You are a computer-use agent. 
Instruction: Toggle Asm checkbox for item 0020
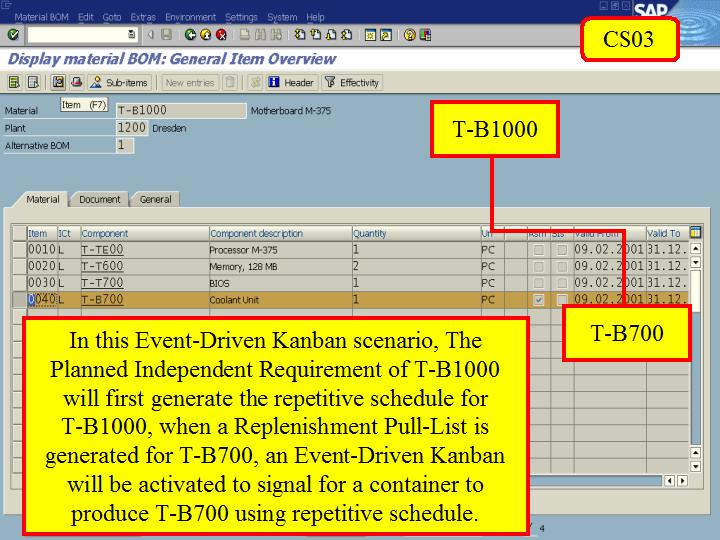click(539, 266)
